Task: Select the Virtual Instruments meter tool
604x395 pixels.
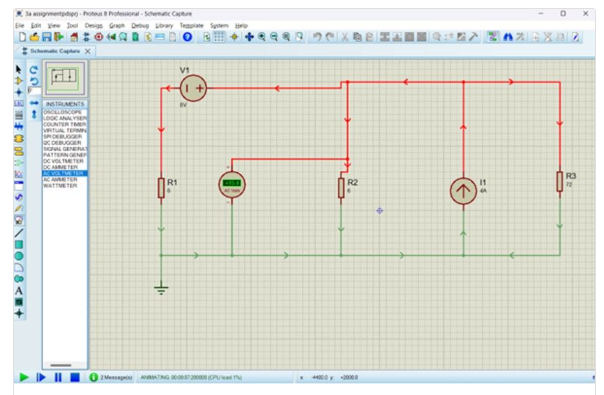Action: click(18, 220)
